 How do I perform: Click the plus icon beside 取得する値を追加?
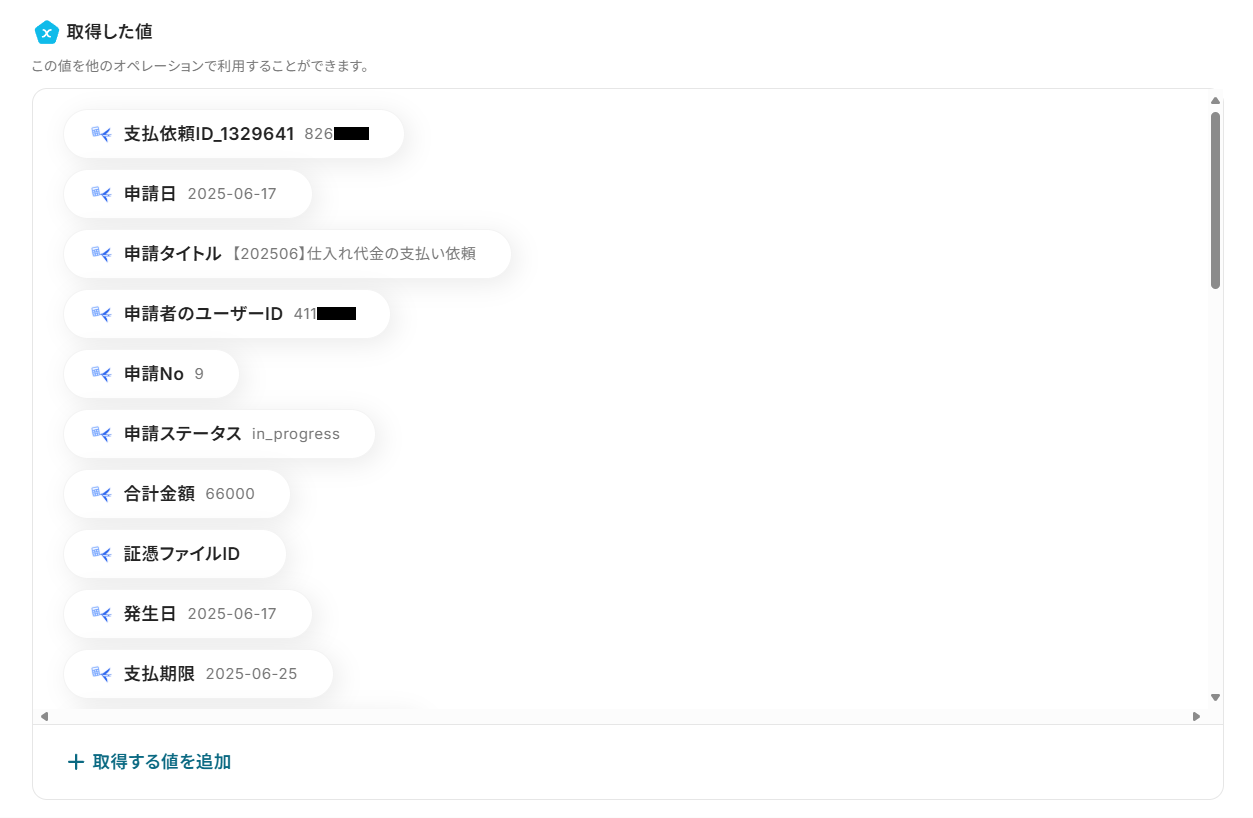point(75,762)
